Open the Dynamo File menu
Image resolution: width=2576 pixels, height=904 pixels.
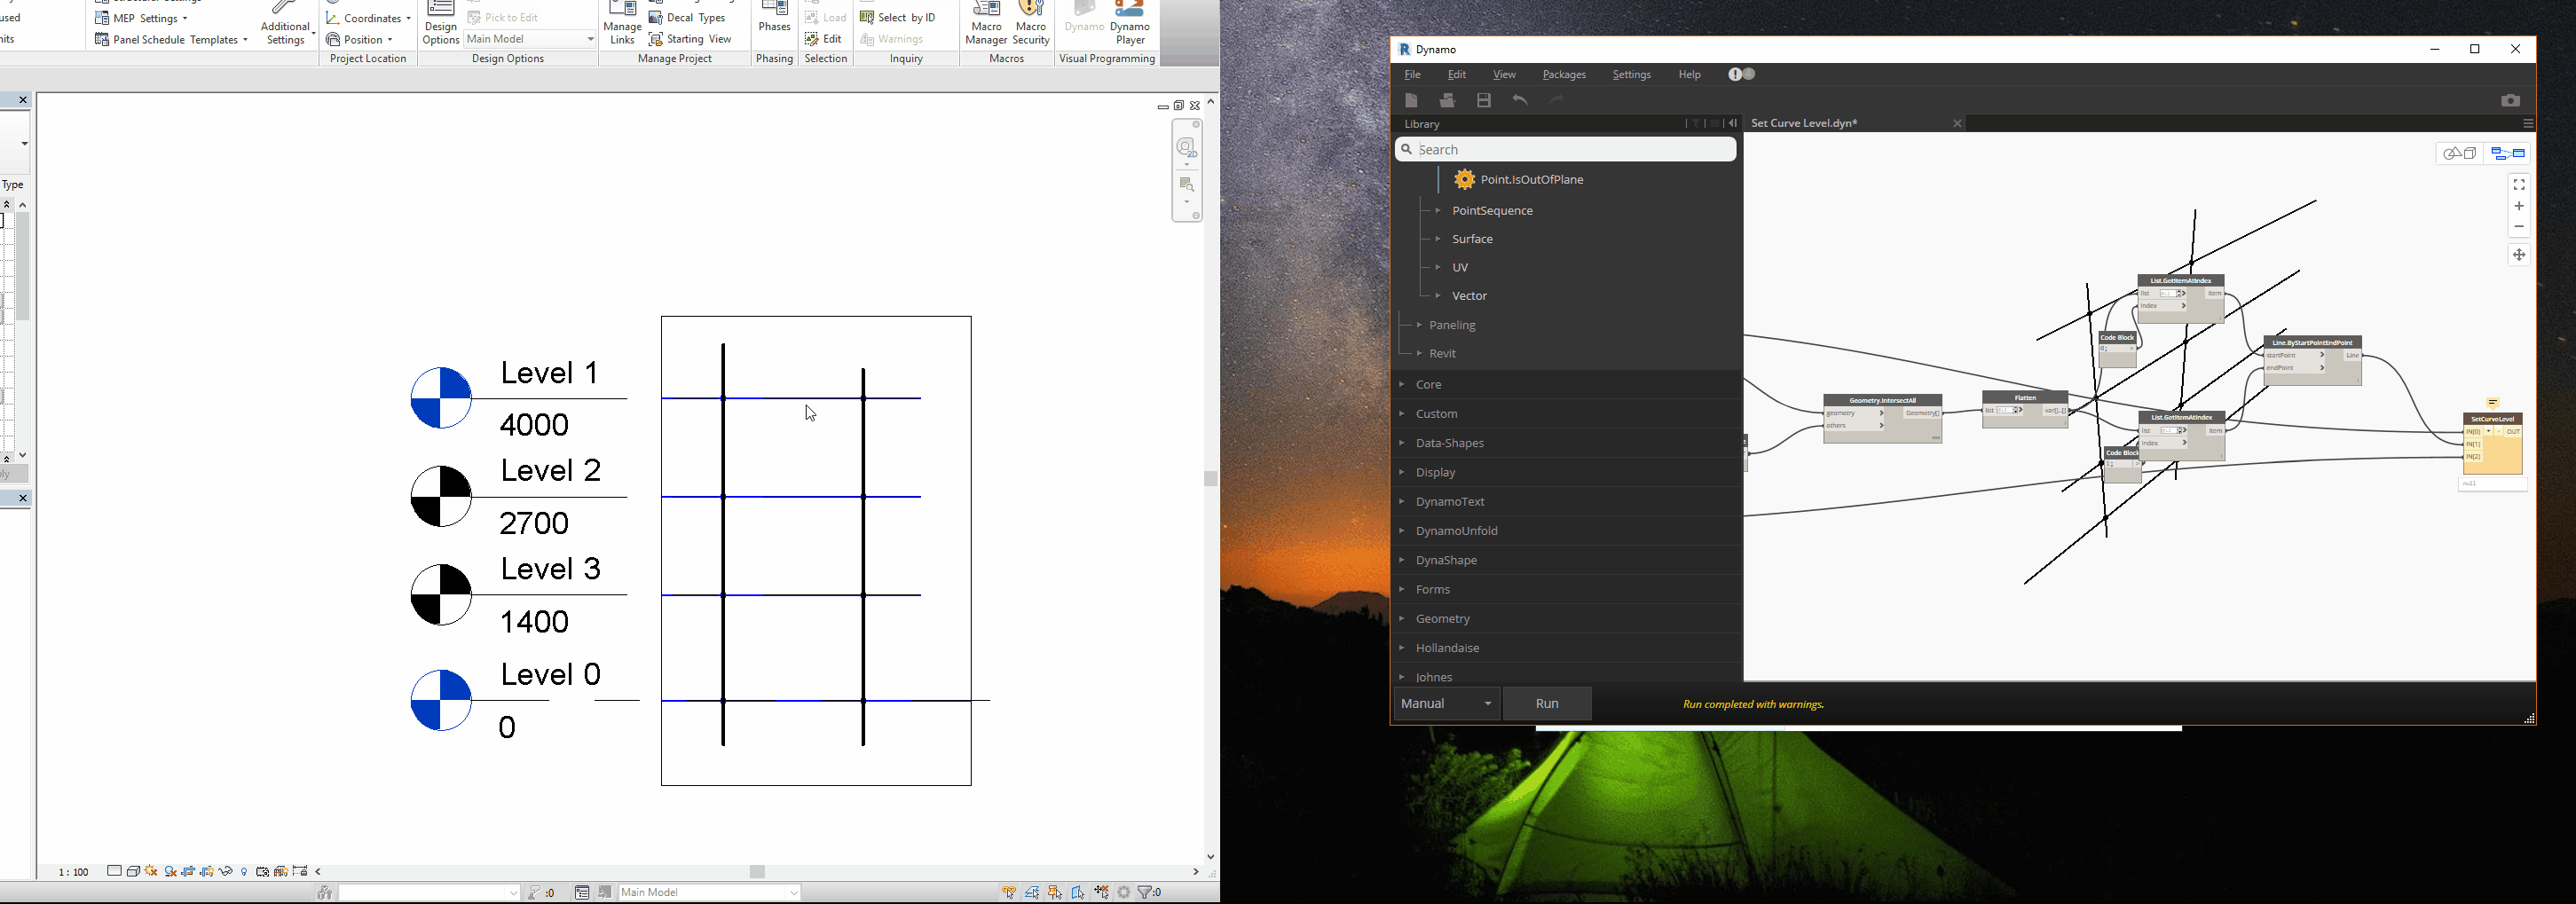pos(1412,75)
